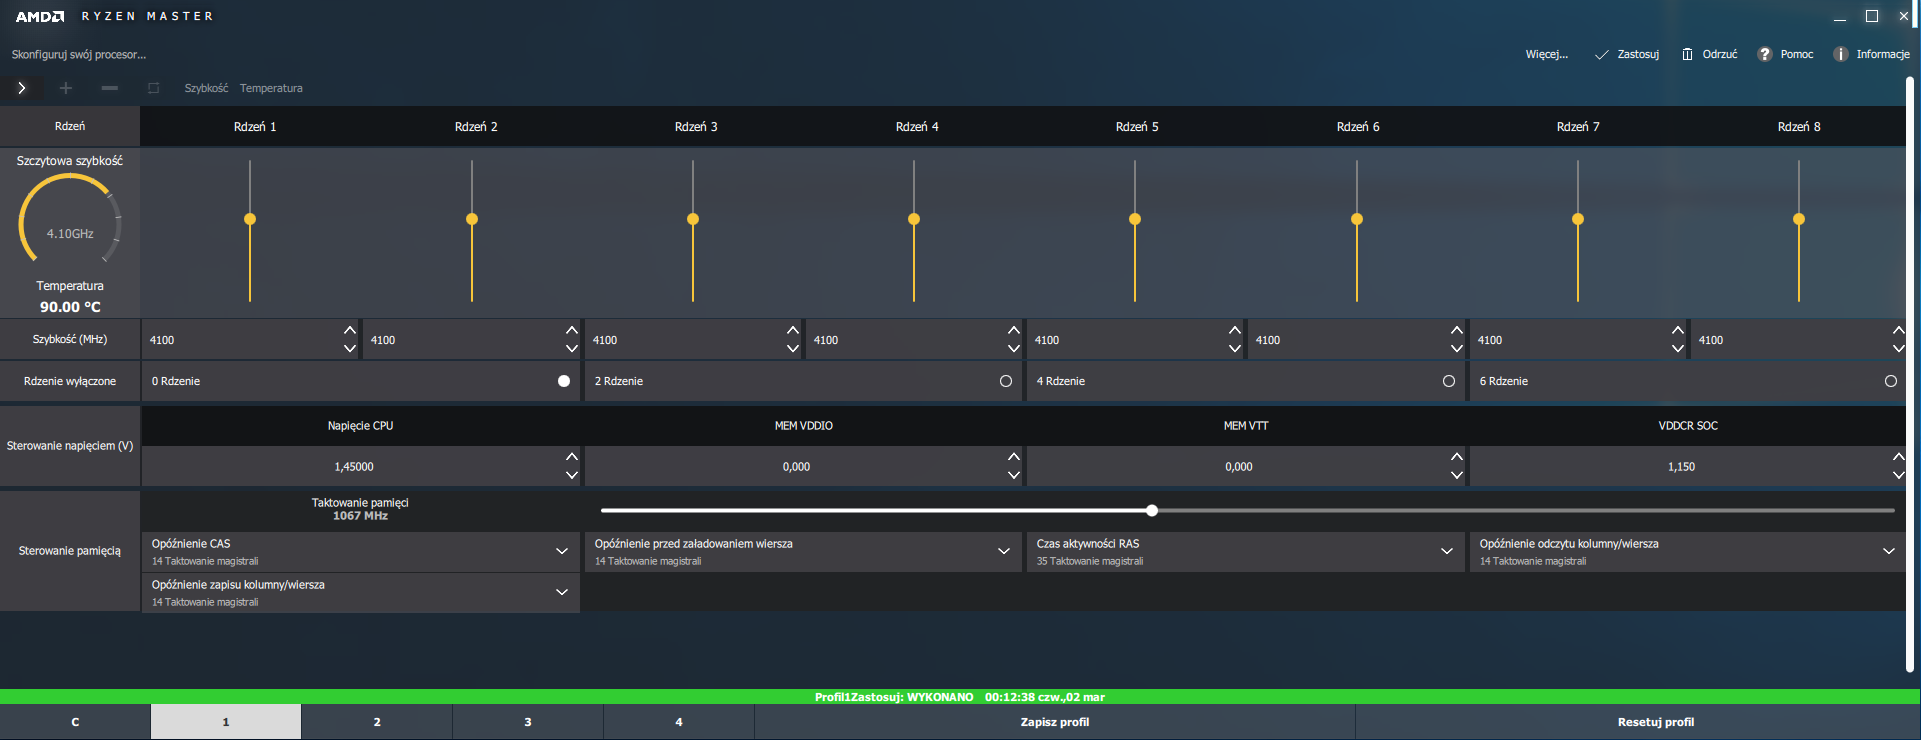The width and height of the screenshot is (1921, 740).
Task: Switch to profile tab 2
Action: pos(377,722)
